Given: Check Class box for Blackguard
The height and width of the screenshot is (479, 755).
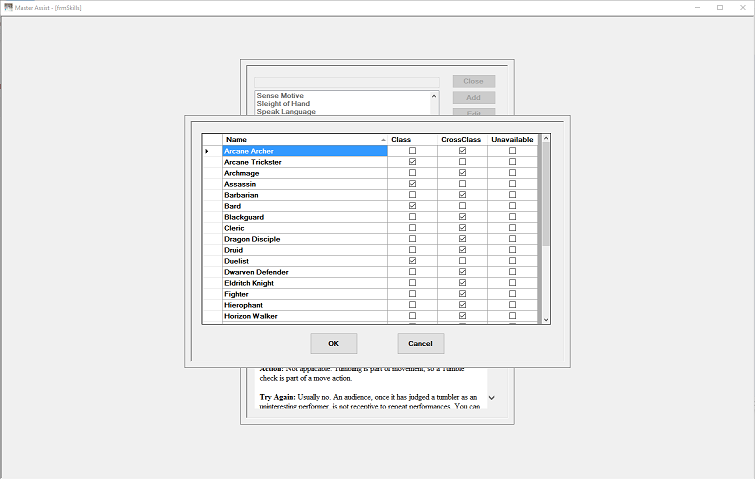Looking at the screenshot, I should point(412,217).
